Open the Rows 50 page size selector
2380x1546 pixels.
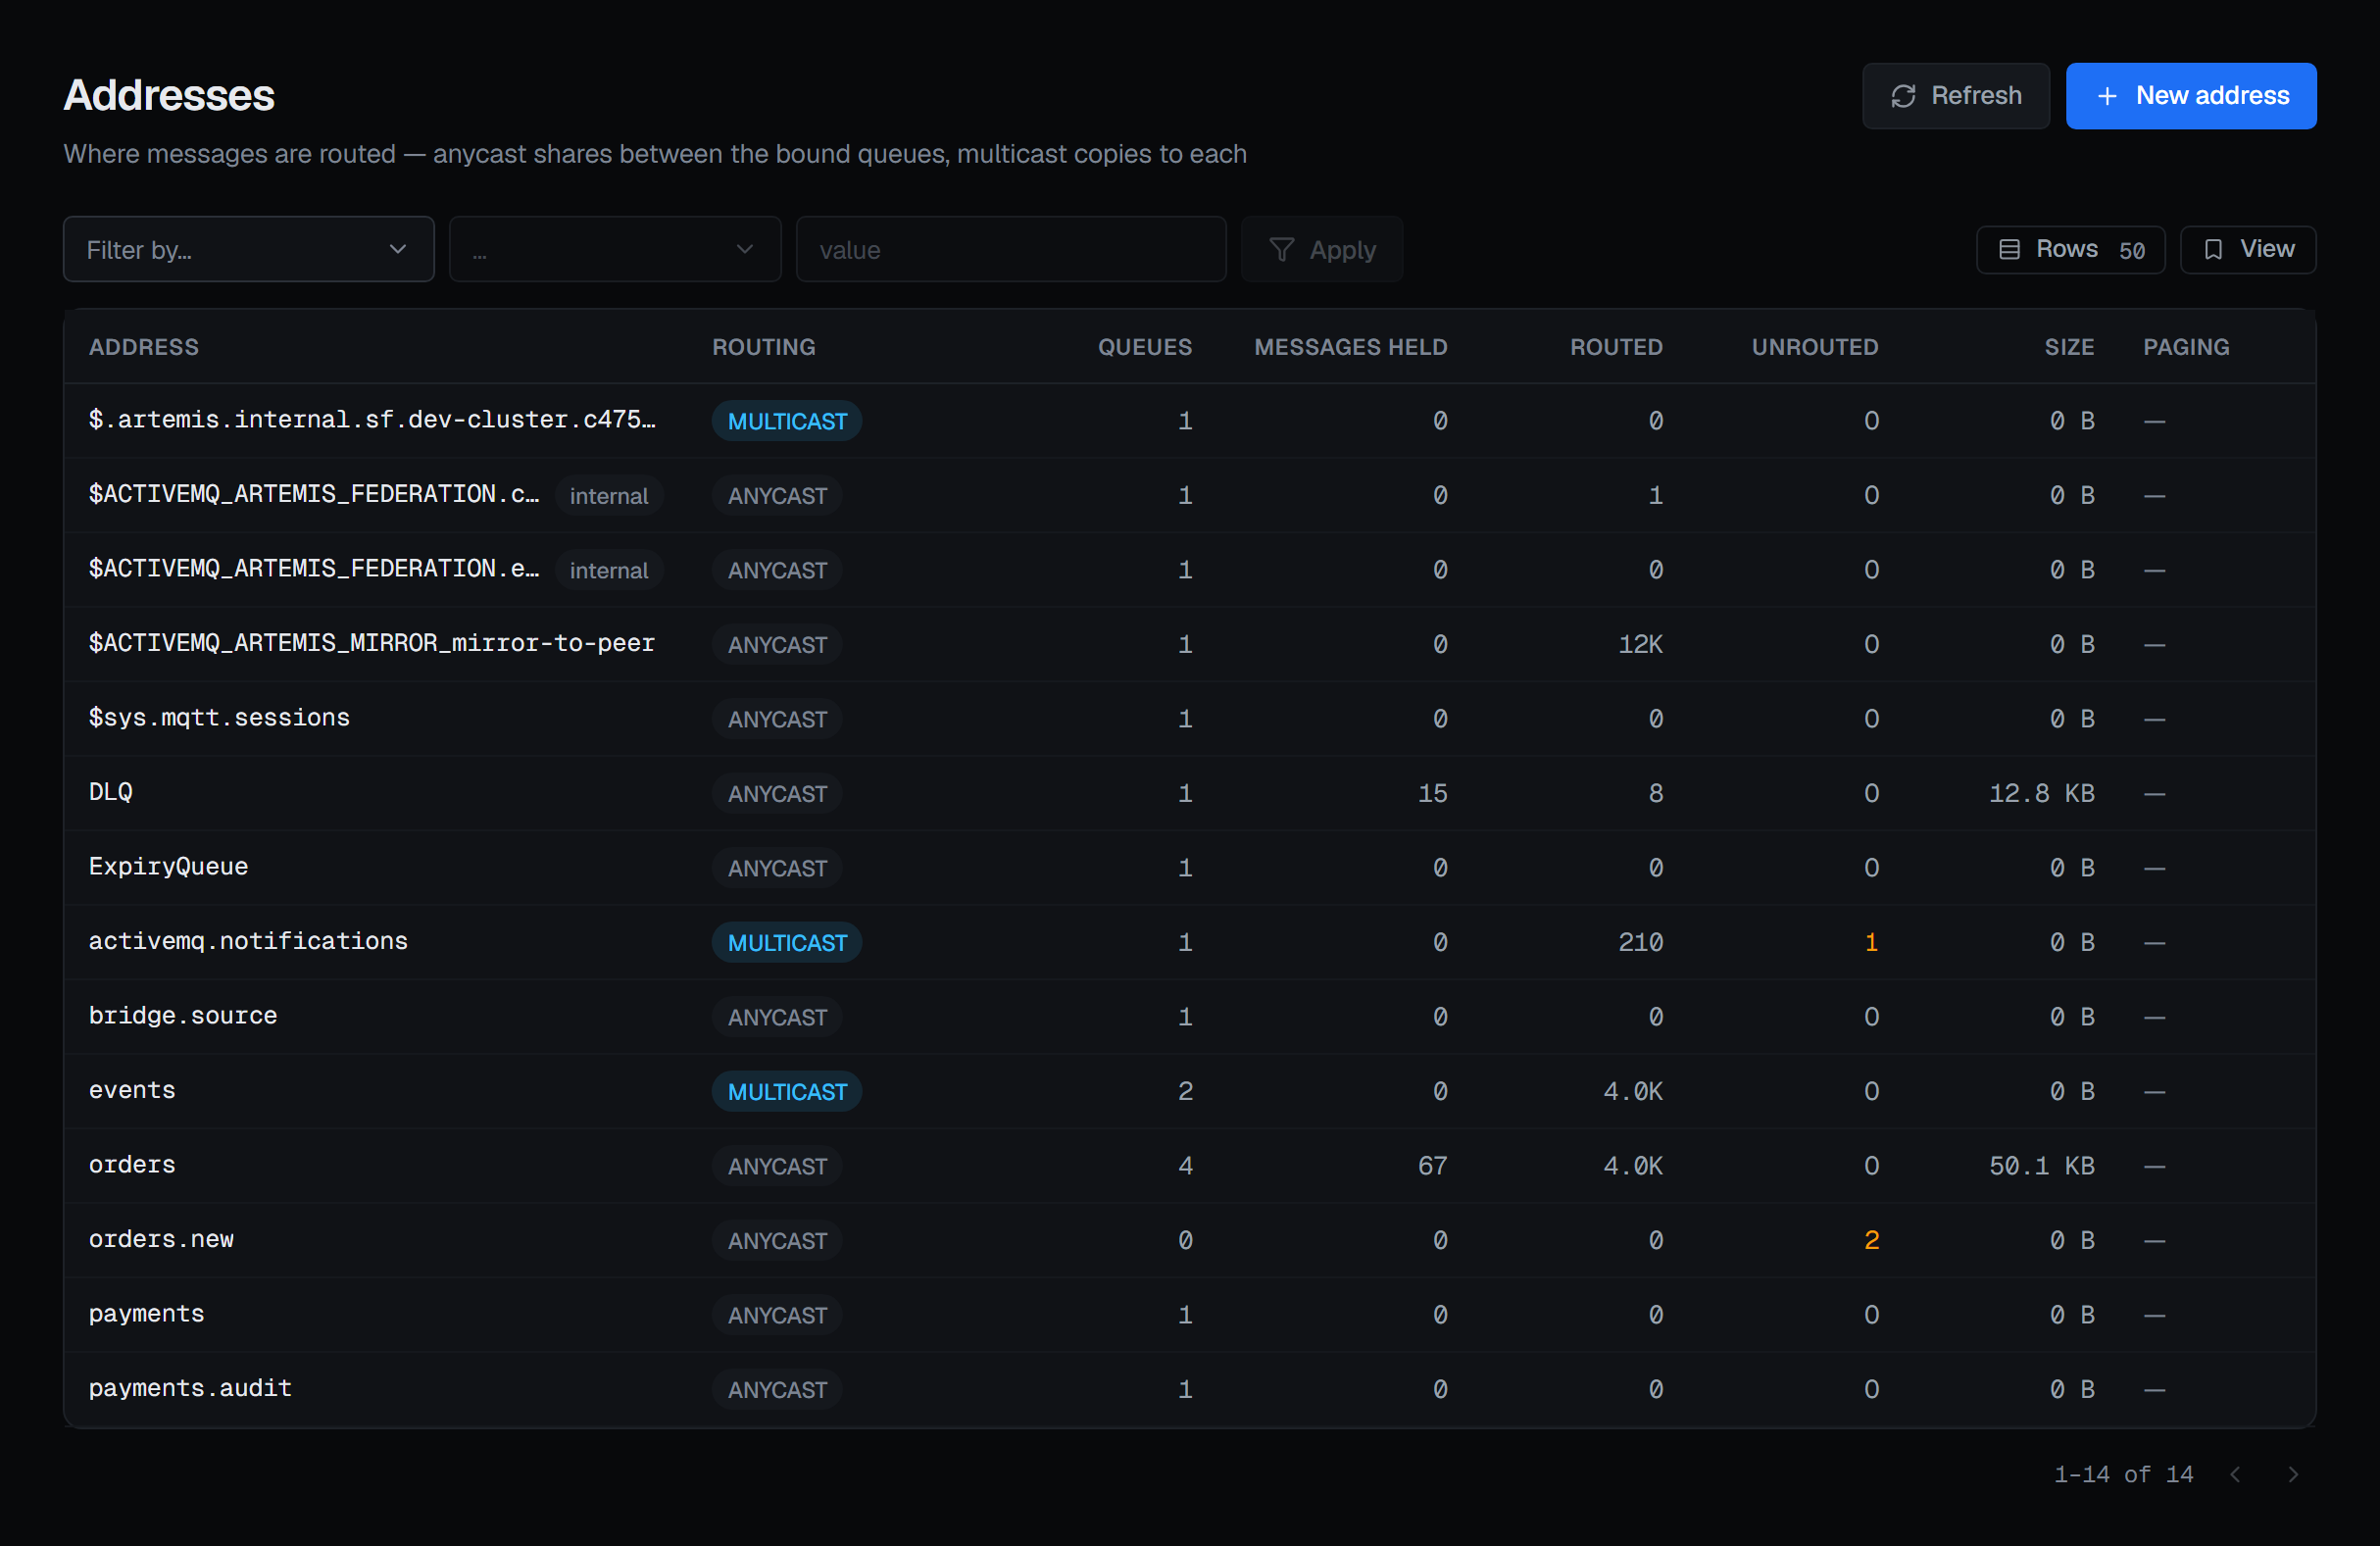2070,249
